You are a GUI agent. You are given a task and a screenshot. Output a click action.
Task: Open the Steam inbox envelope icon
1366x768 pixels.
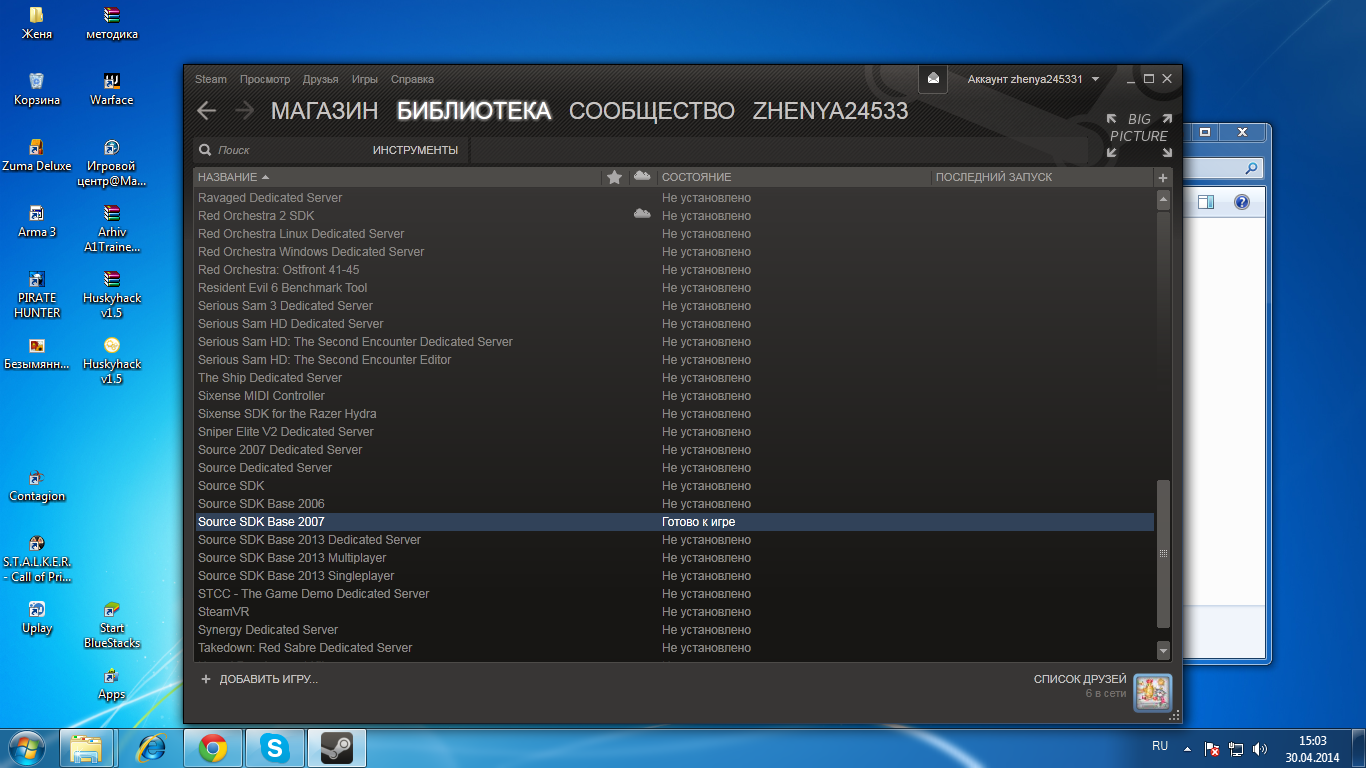[933, 79]
